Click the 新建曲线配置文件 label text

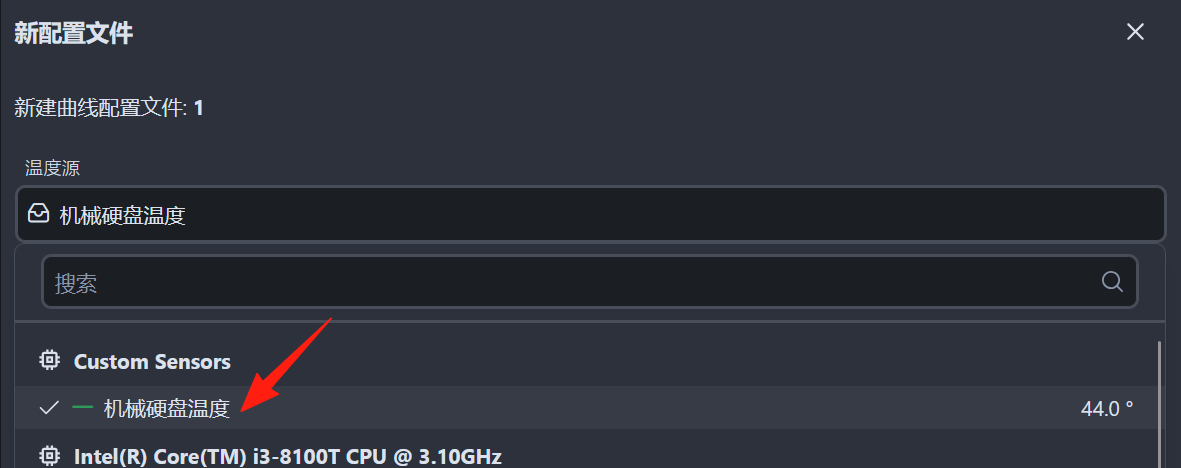tap(101, 108)
